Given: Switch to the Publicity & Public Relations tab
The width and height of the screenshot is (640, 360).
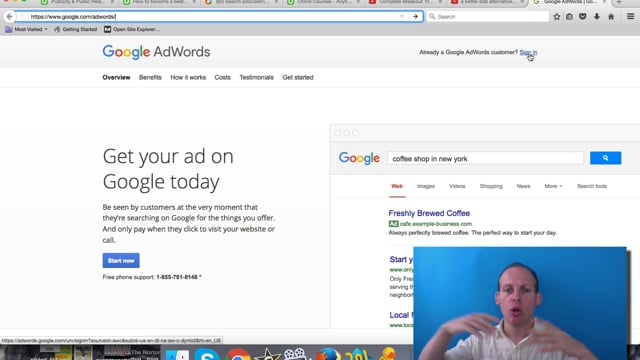Looking at the screenshot, I should [77, 2].
